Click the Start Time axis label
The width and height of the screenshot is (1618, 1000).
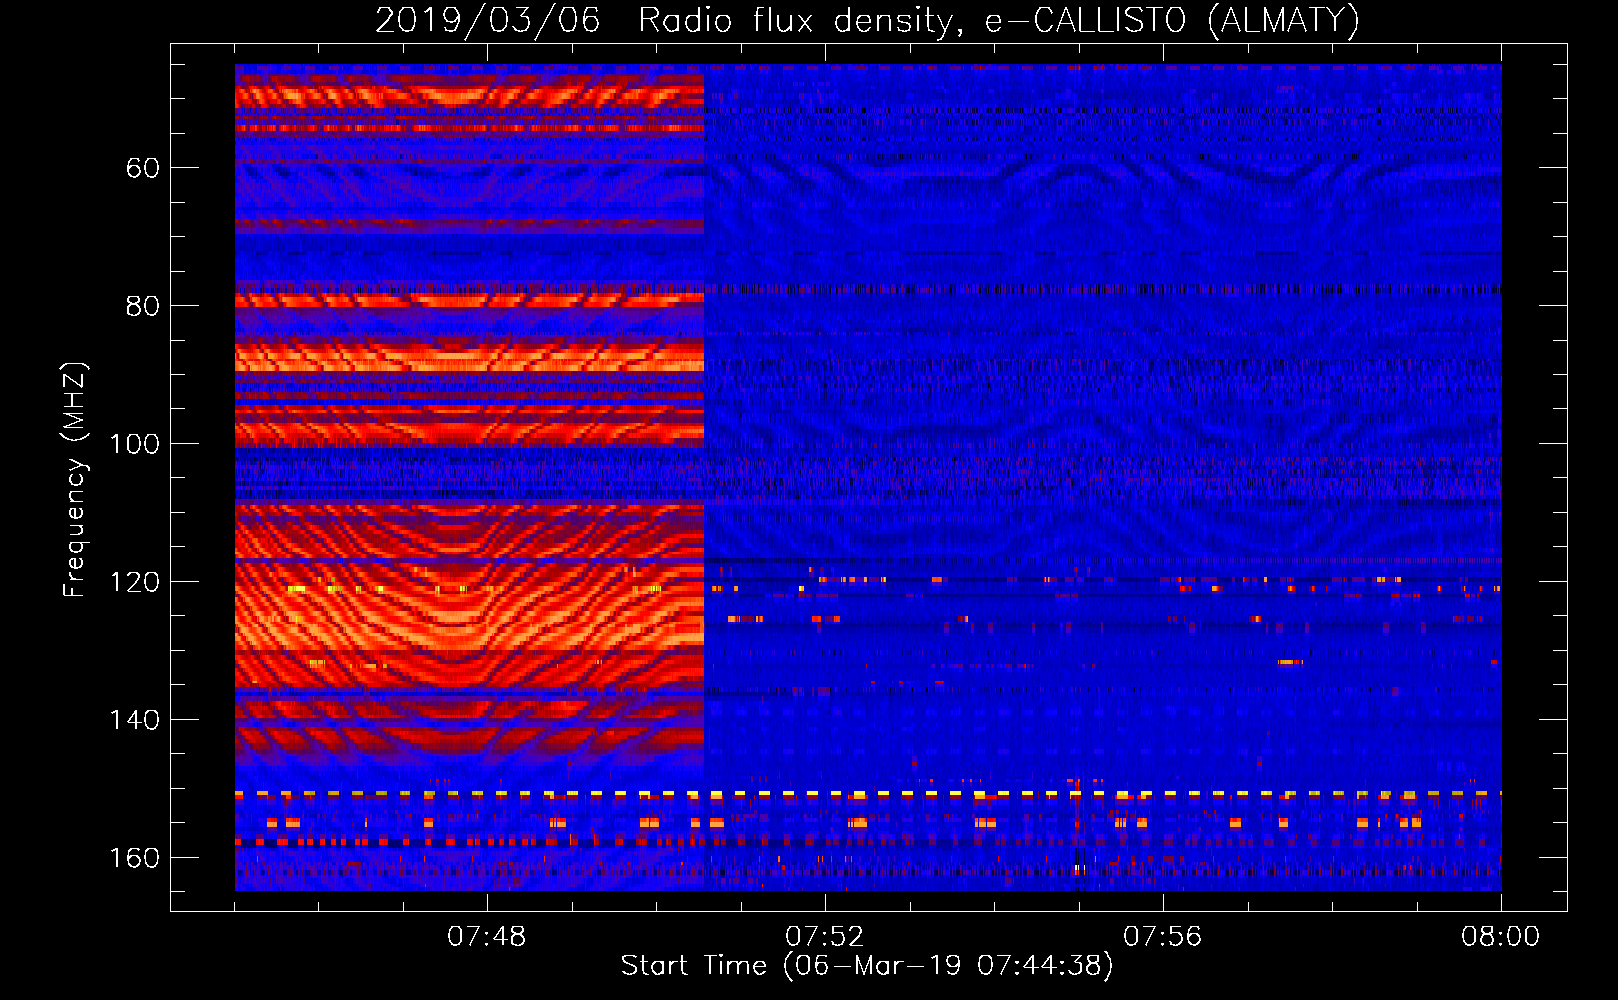[867, 965]
